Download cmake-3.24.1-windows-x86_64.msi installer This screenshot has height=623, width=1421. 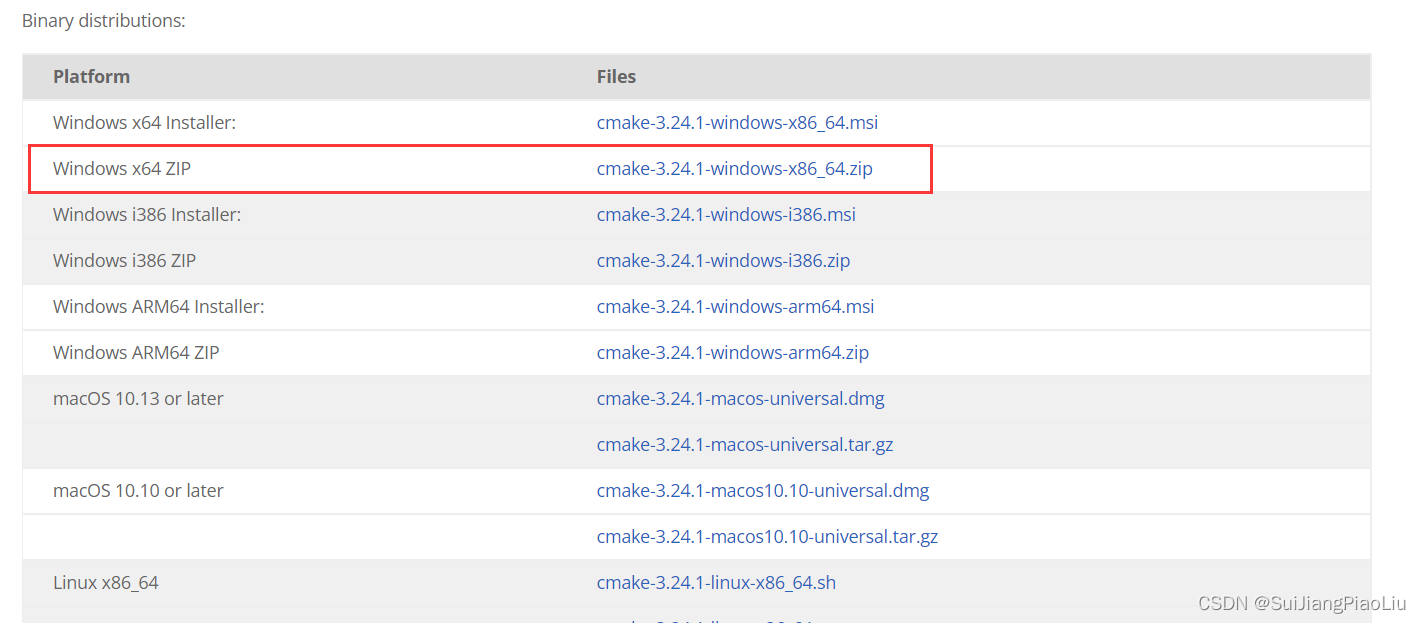tap(737, 123)
